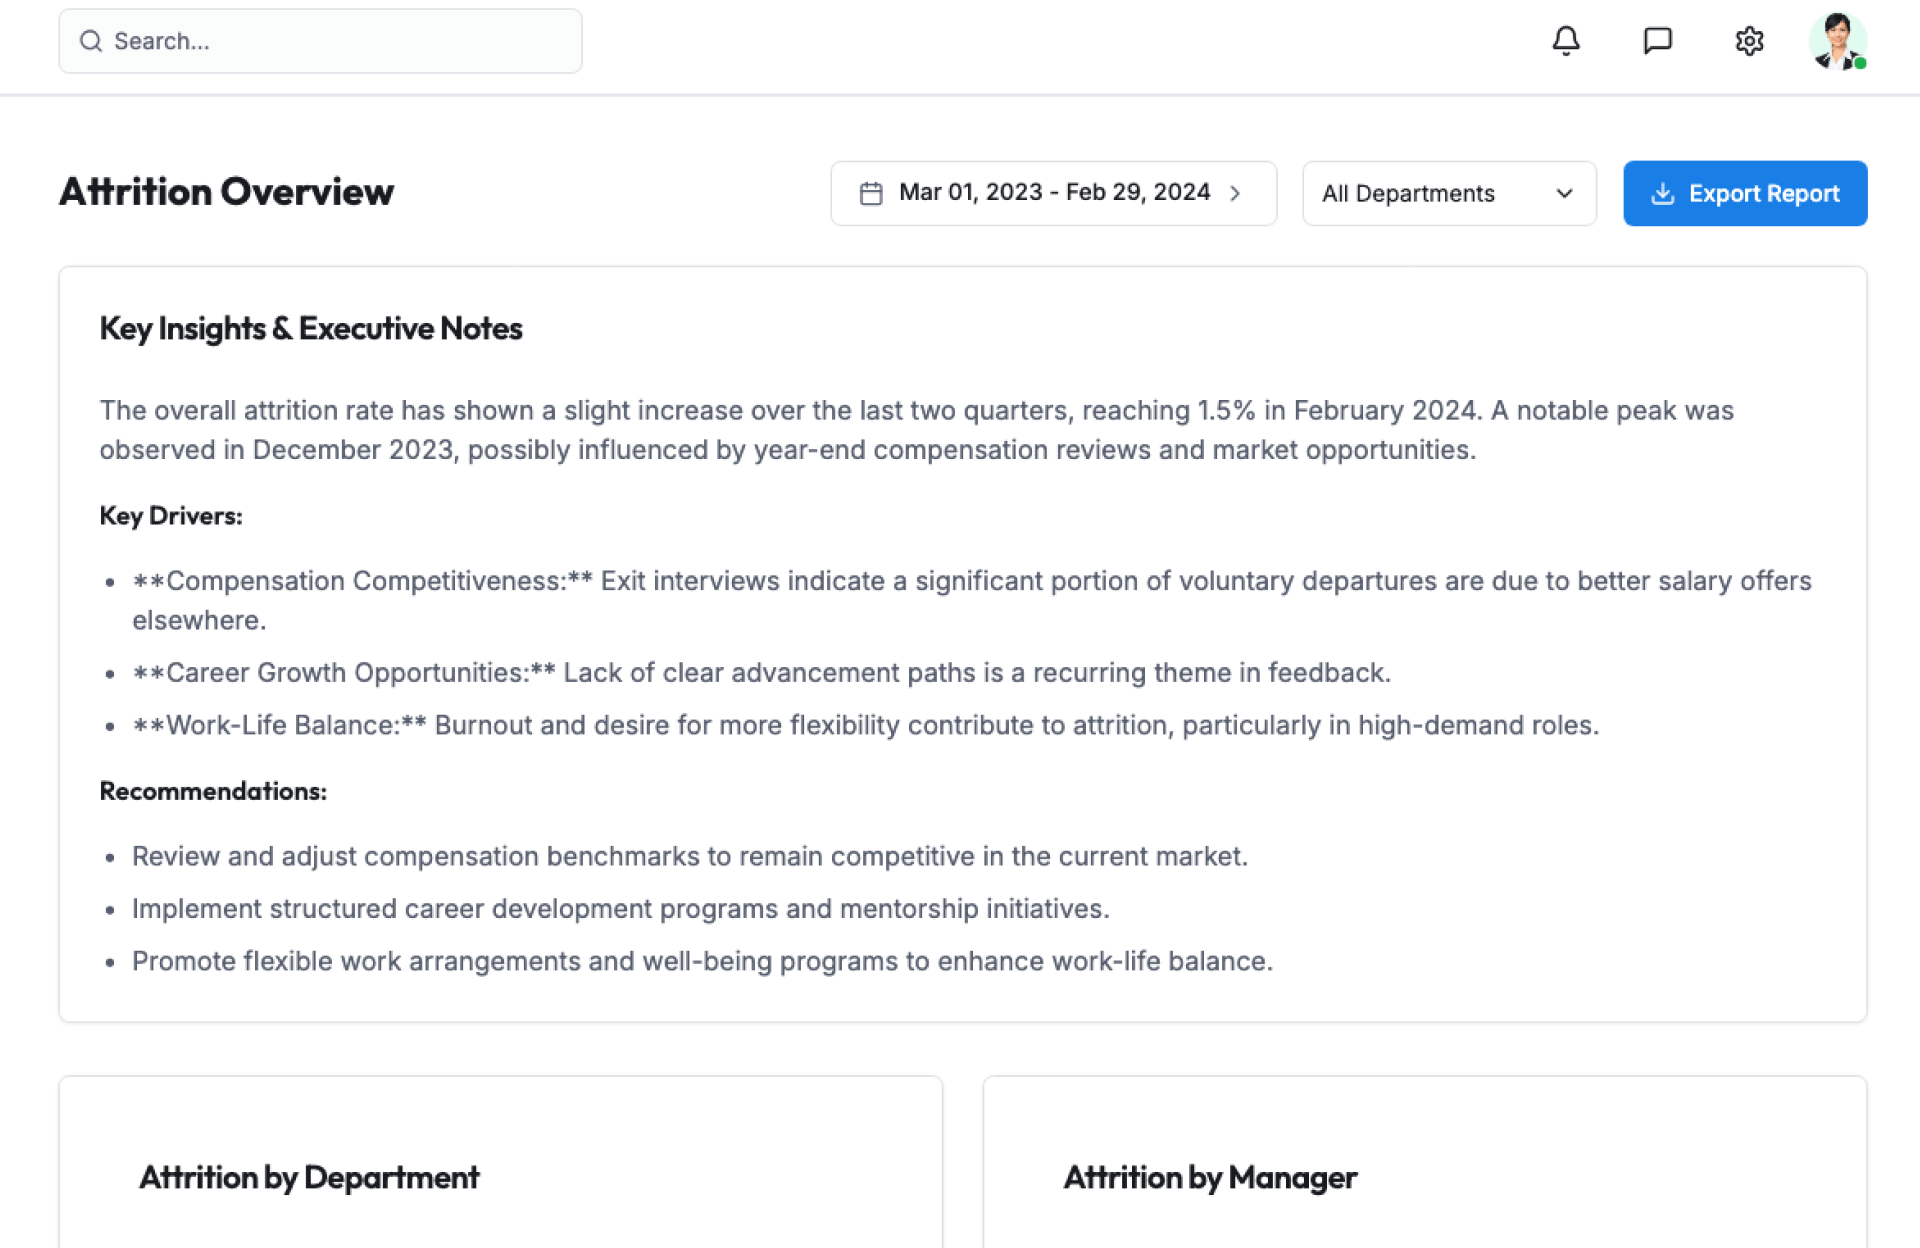Click the calendar icon in date range
Screen dimensions: 1920x1248
pos(871,193)
